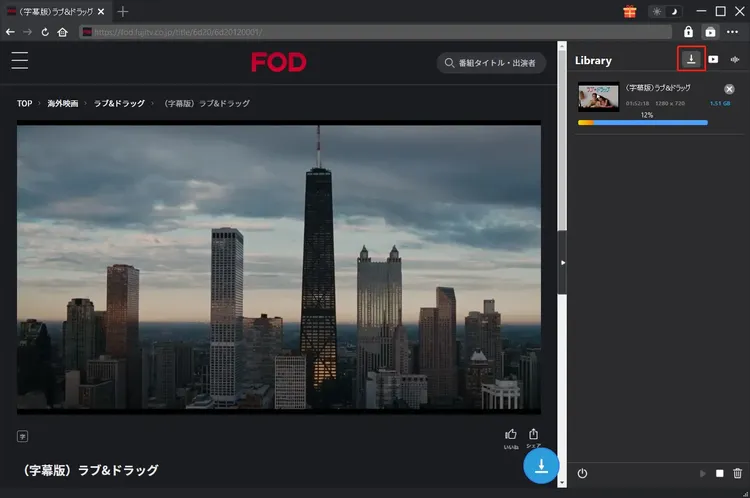Stop all downloads with square button

coord(719,474)
